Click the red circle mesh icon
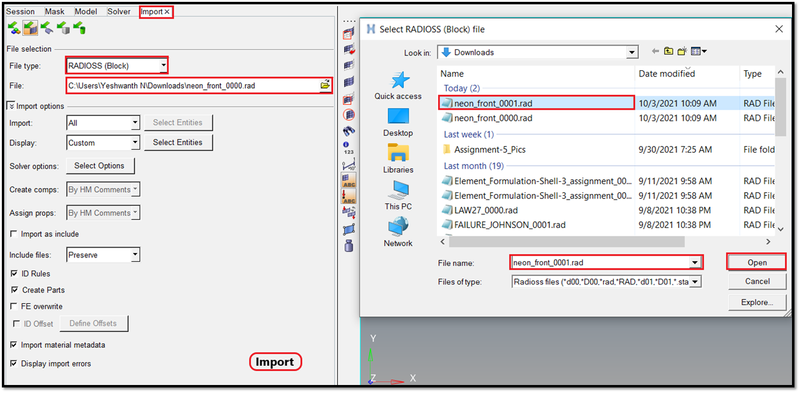800x393 pixels. (349, 114)
